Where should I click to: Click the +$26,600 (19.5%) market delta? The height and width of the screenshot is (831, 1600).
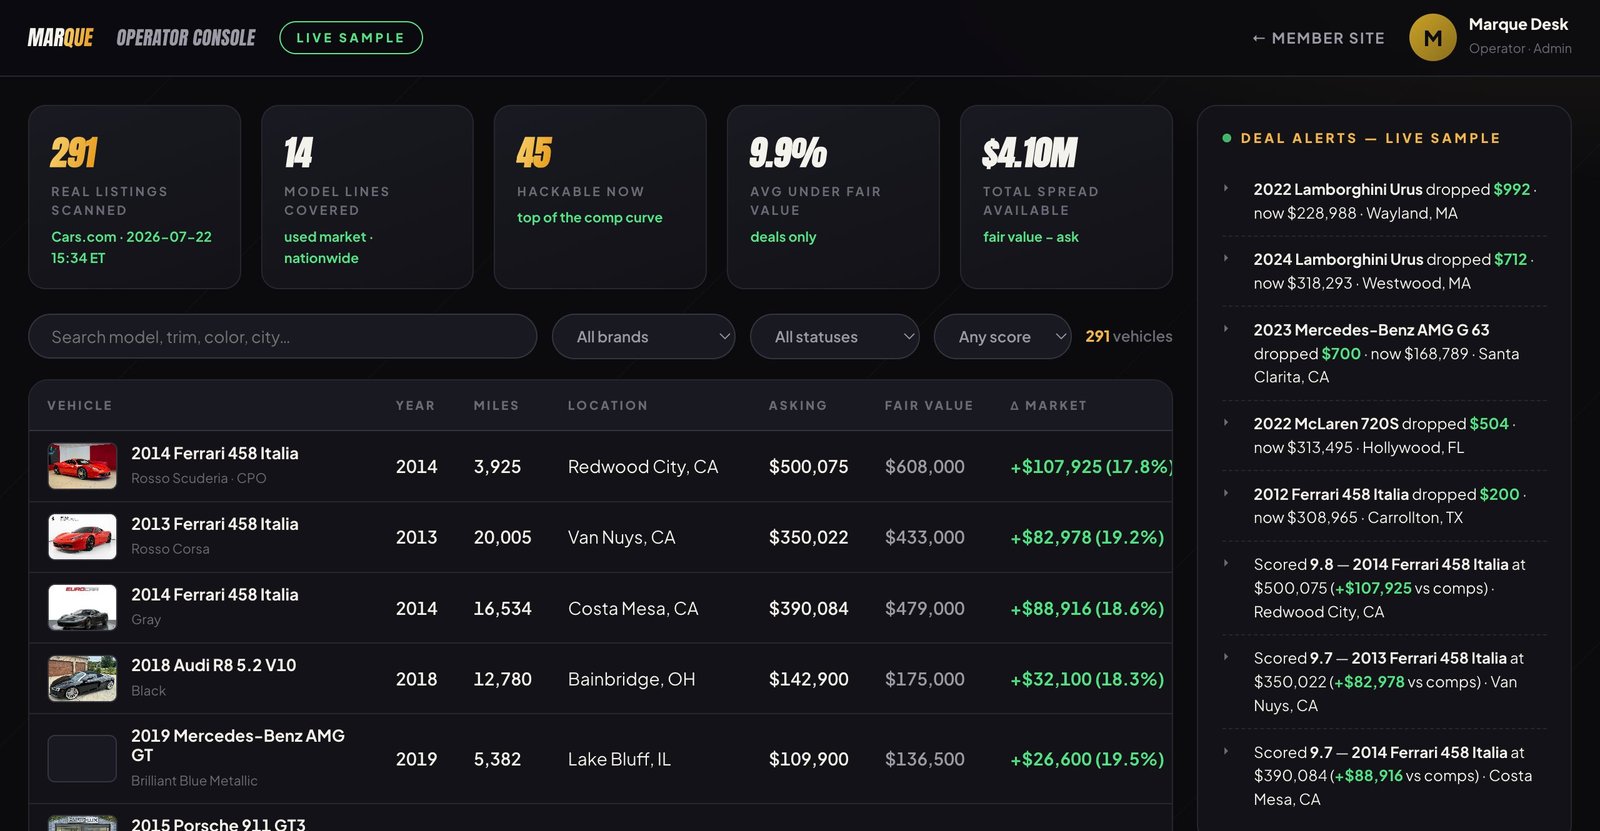(1087, 760)
